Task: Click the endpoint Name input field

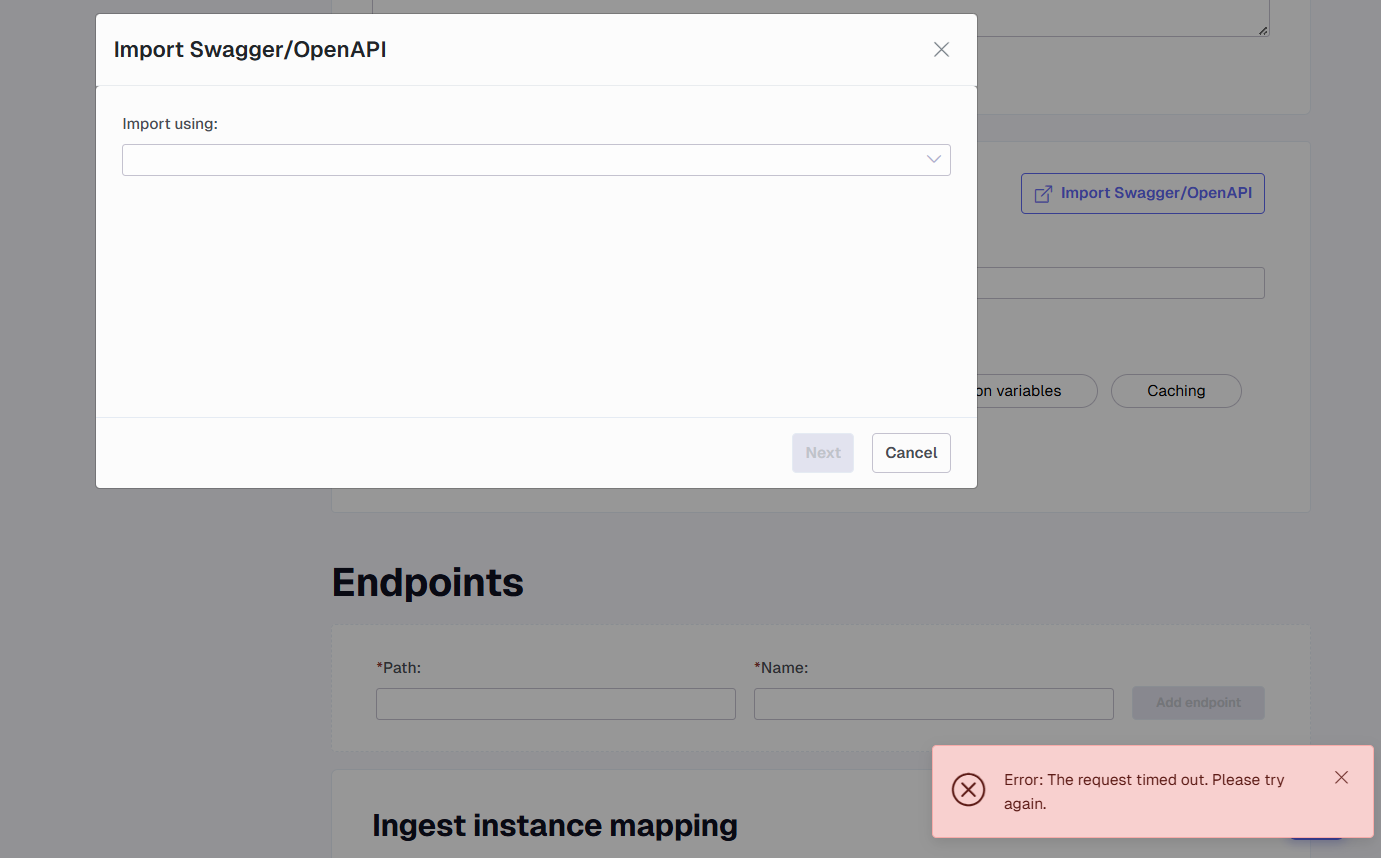Action: click(x=934, y=704)
